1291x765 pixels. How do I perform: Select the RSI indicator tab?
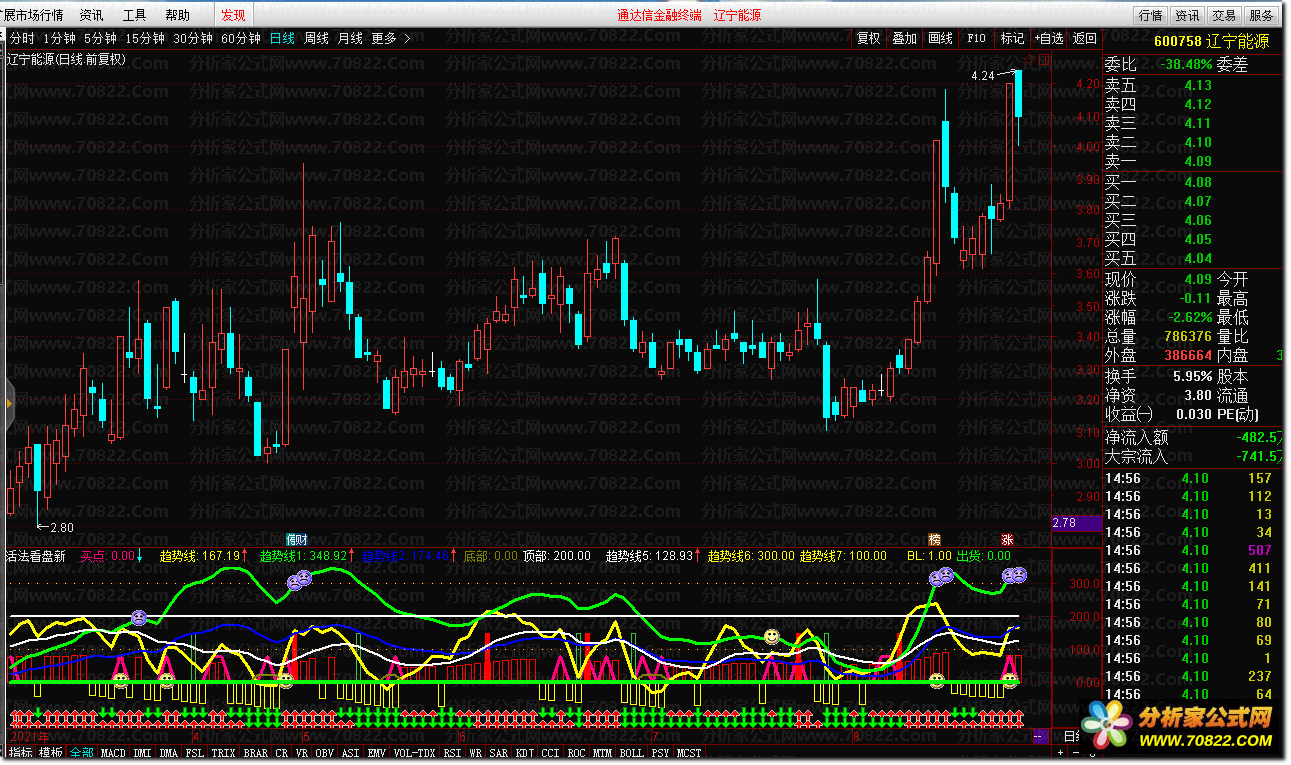click(x=453, y=752)
